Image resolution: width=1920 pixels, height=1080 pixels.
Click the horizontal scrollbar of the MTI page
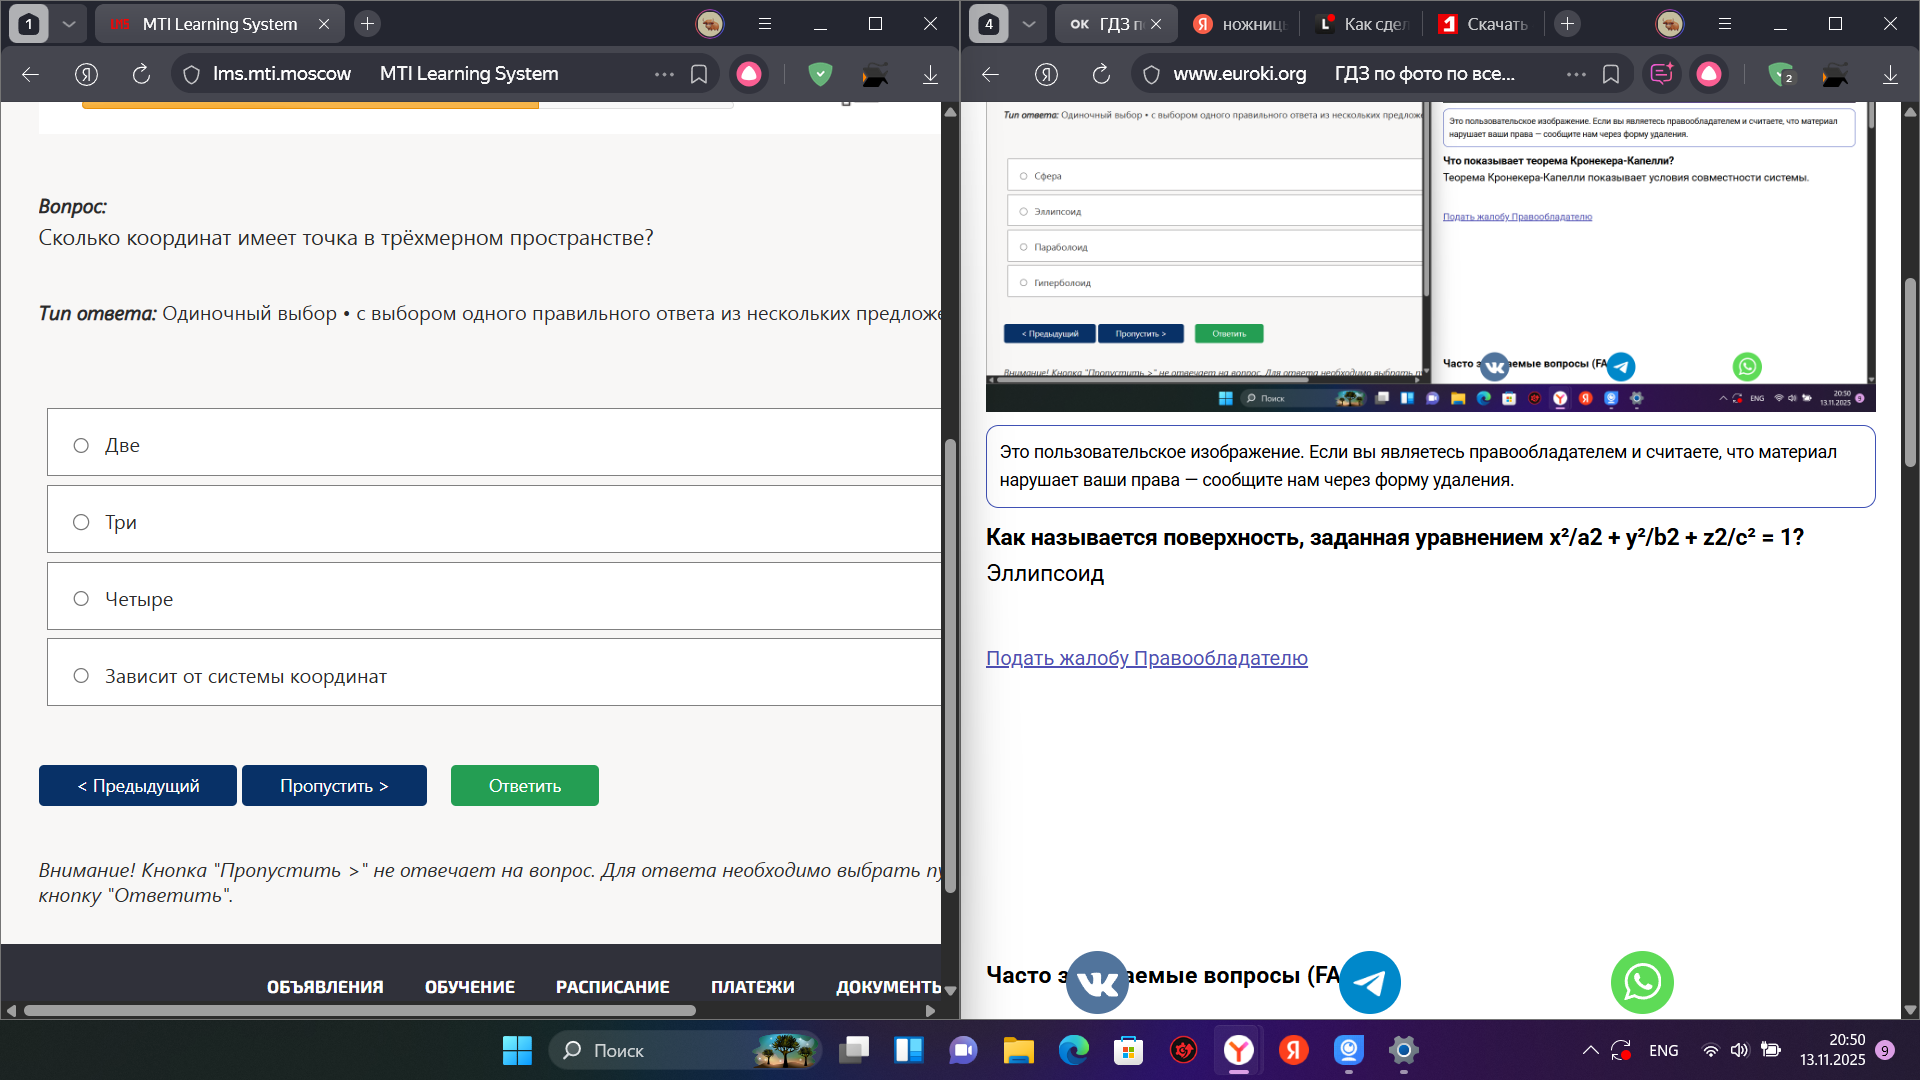[360, 1011]
